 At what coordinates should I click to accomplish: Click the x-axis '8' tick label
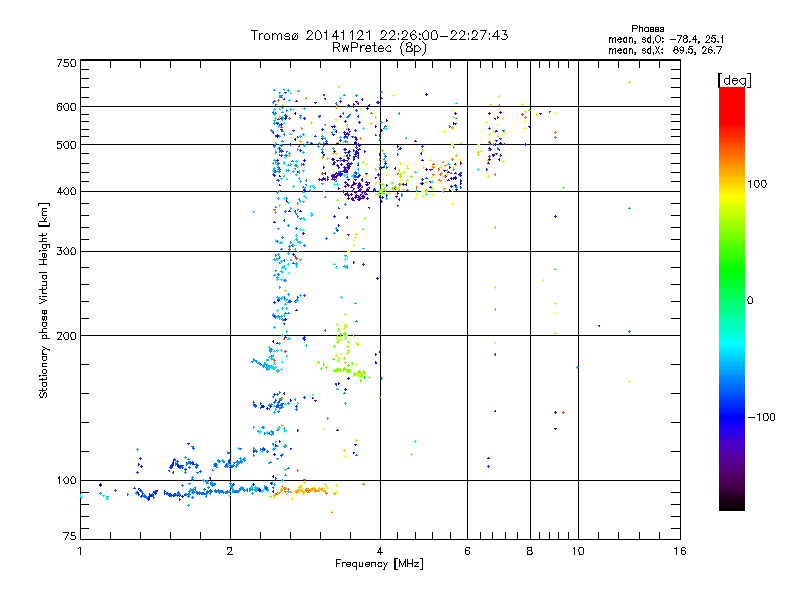[530, 551]
